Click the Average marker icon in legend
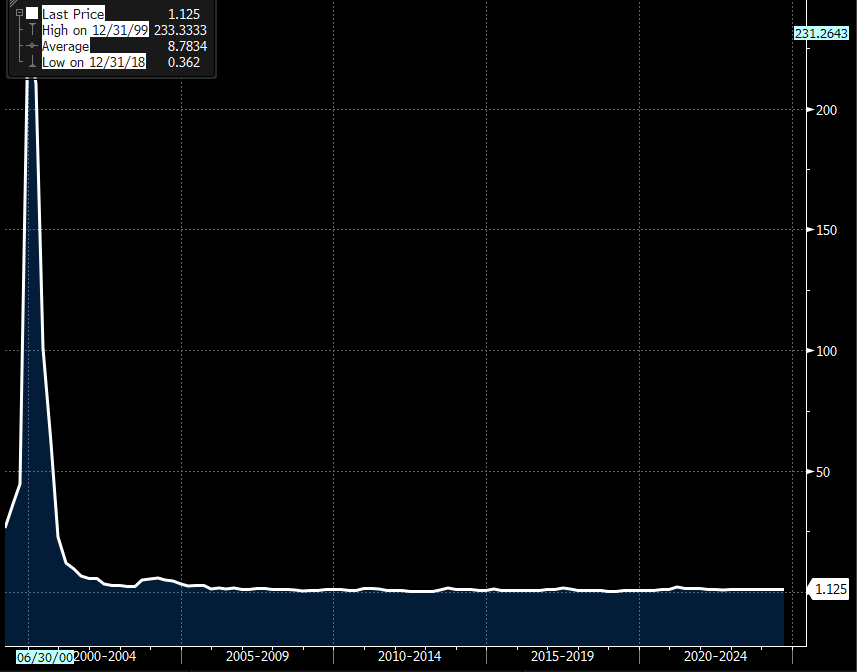The width and height of the screenshot is (857, 672). [32, 46]
